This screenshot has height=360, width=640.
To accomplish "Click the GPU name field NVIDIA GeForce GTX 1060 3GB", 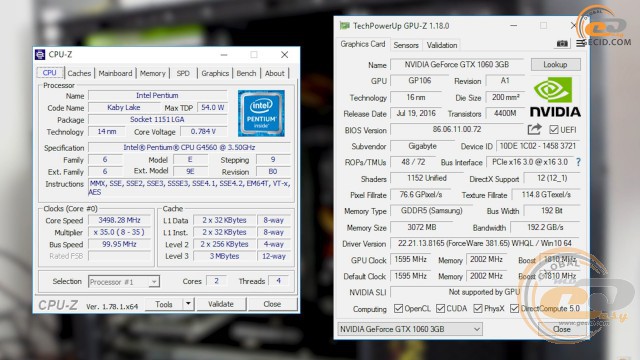I will point(457,64).
